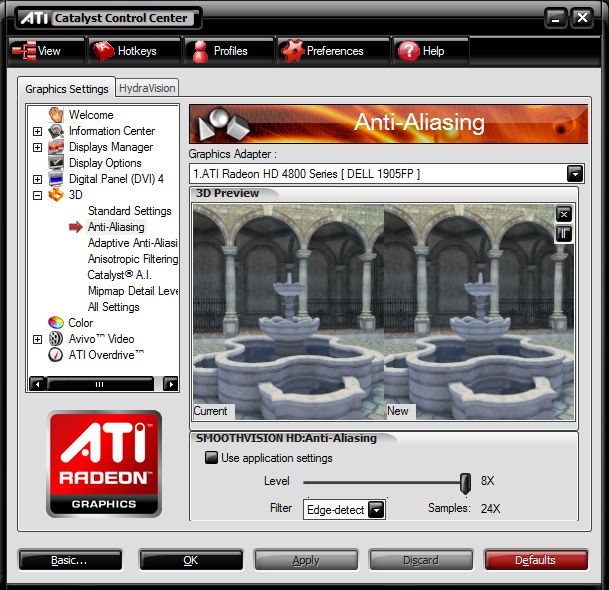The image size is (609, 590).
Task: Click the Current preview image
Action: coord(289,312)
